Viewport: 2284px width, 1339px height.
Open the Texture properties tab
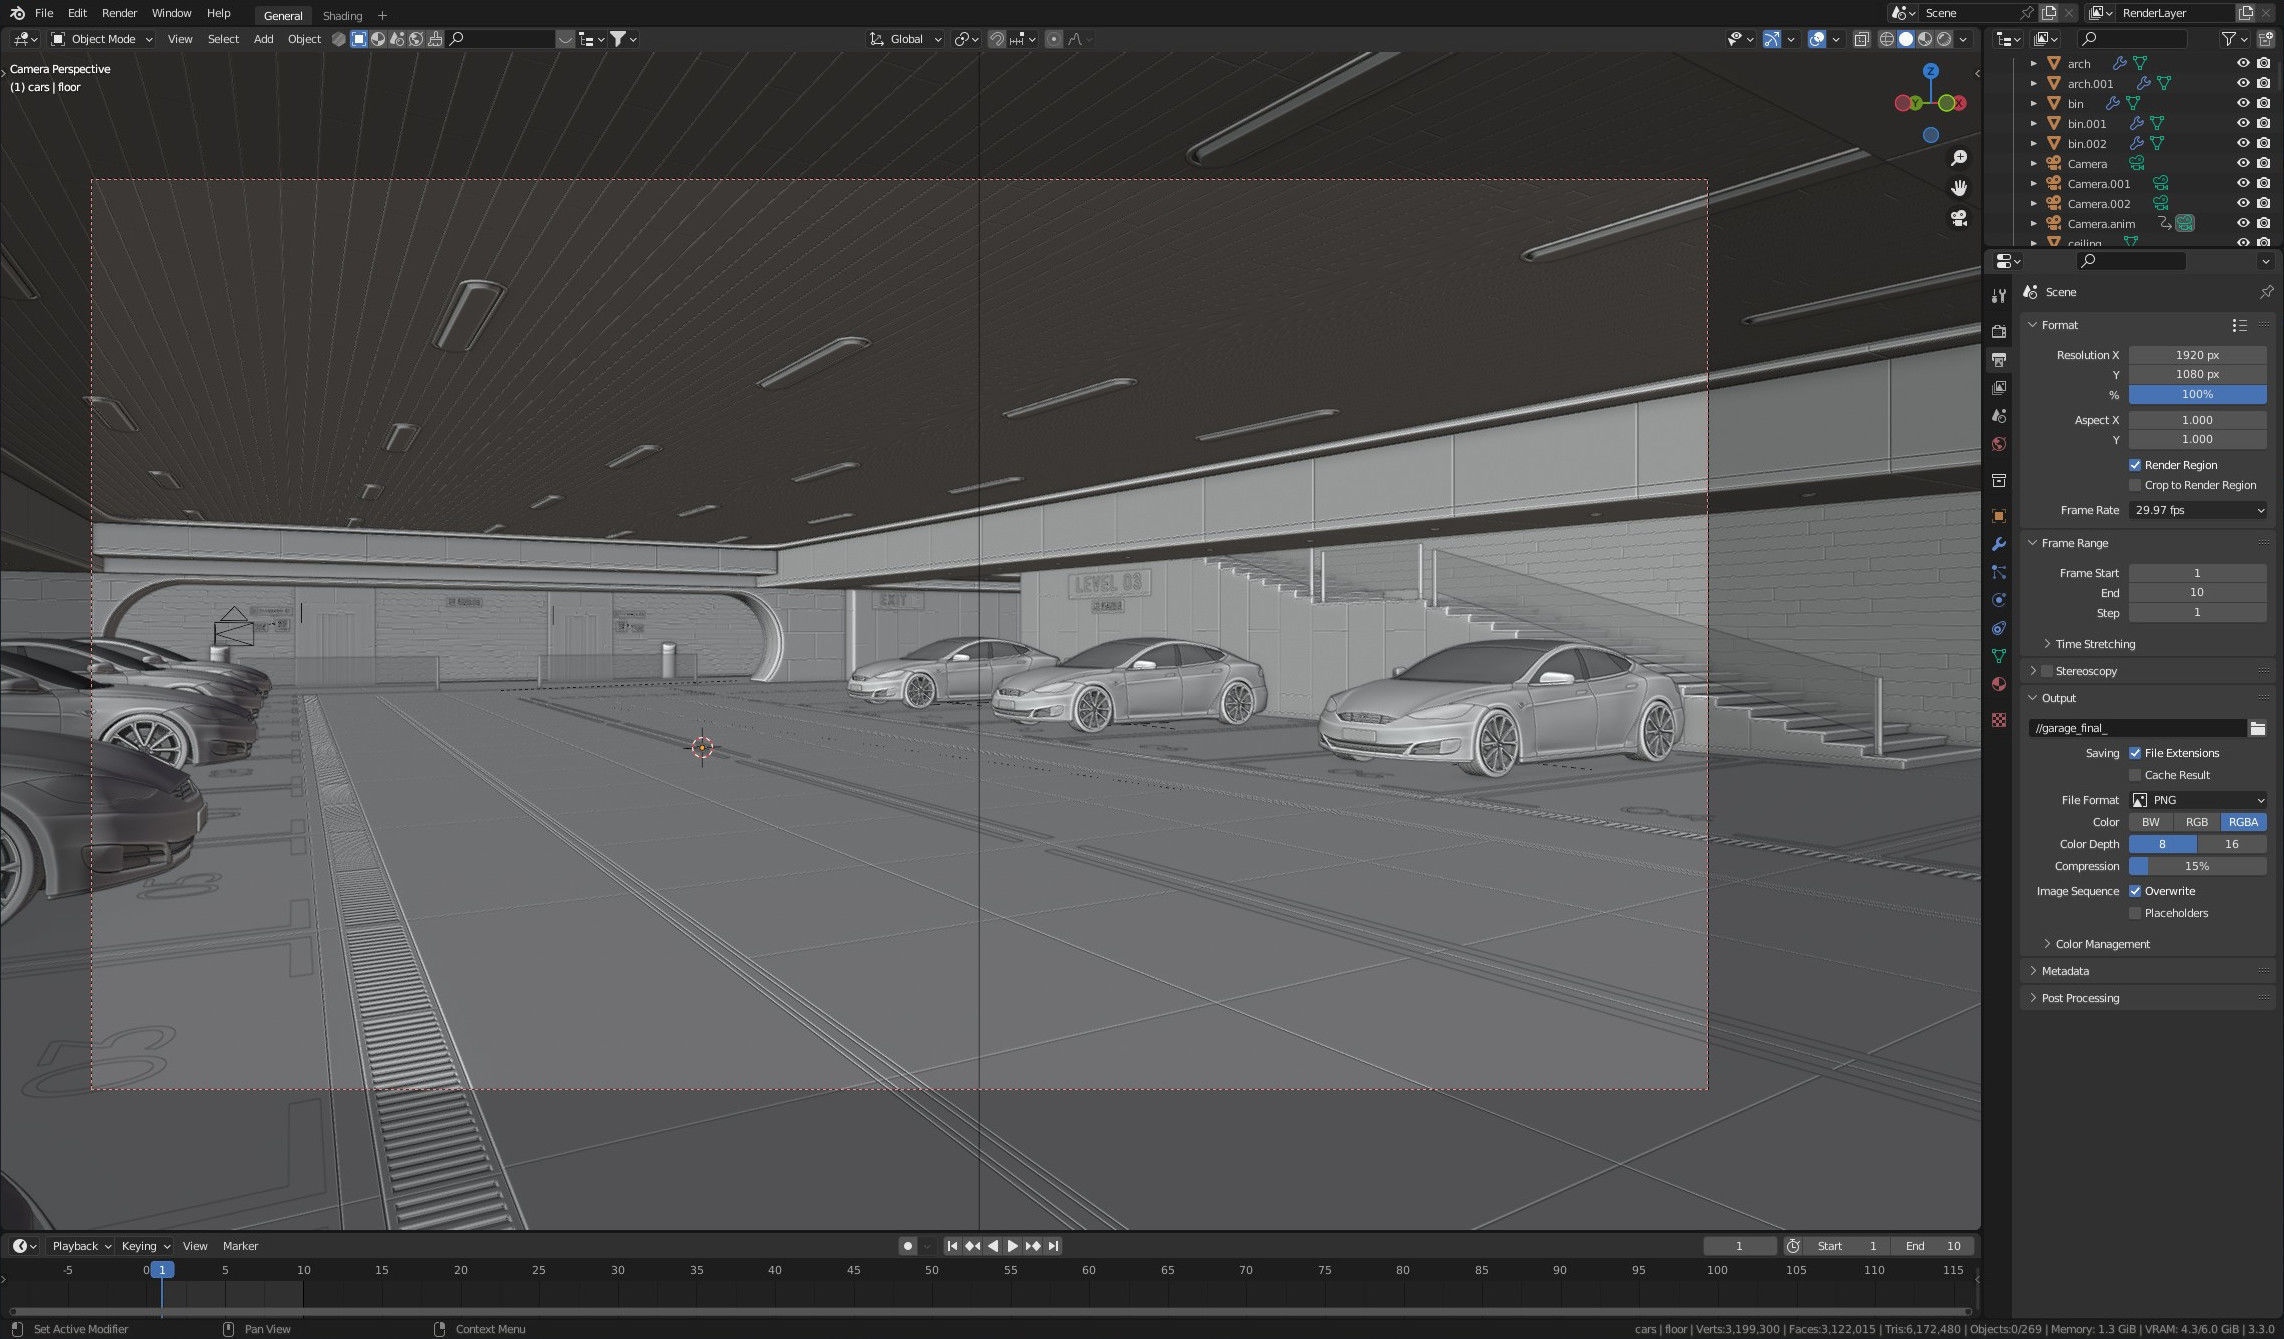pyautogui.click(x=1999, y=720)
